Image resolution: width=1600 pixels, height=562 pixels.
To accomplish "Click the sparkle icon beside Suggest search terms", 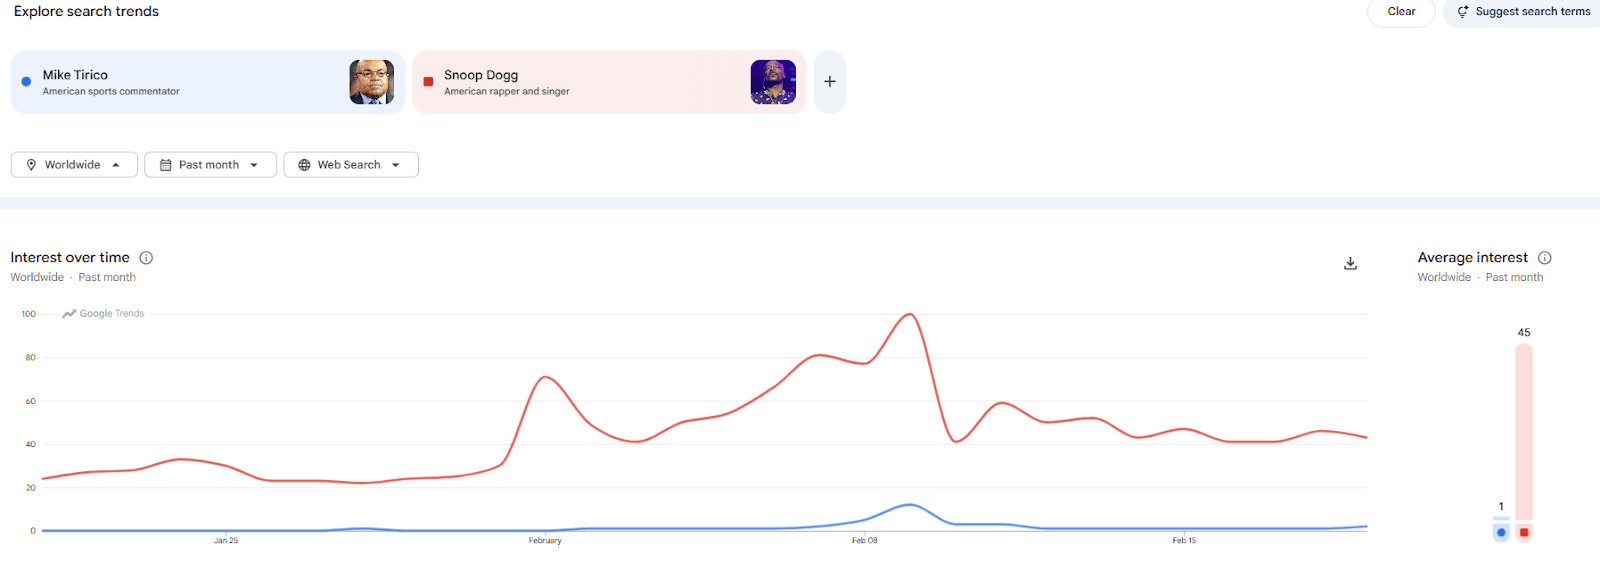I will pos(1463,12).
